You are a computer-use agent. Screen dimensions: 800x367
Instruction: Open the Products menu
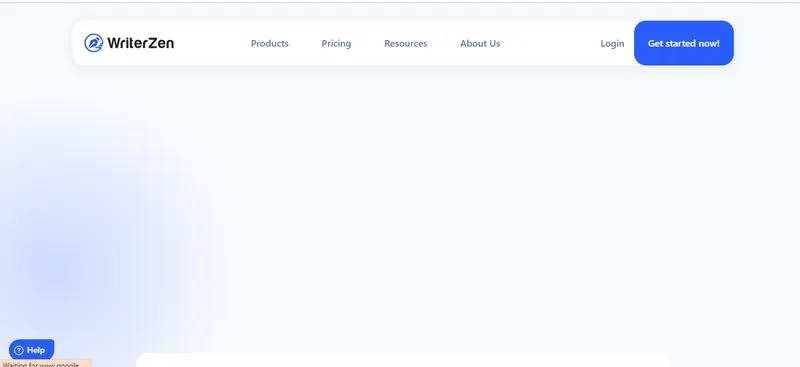pos(269,43)
